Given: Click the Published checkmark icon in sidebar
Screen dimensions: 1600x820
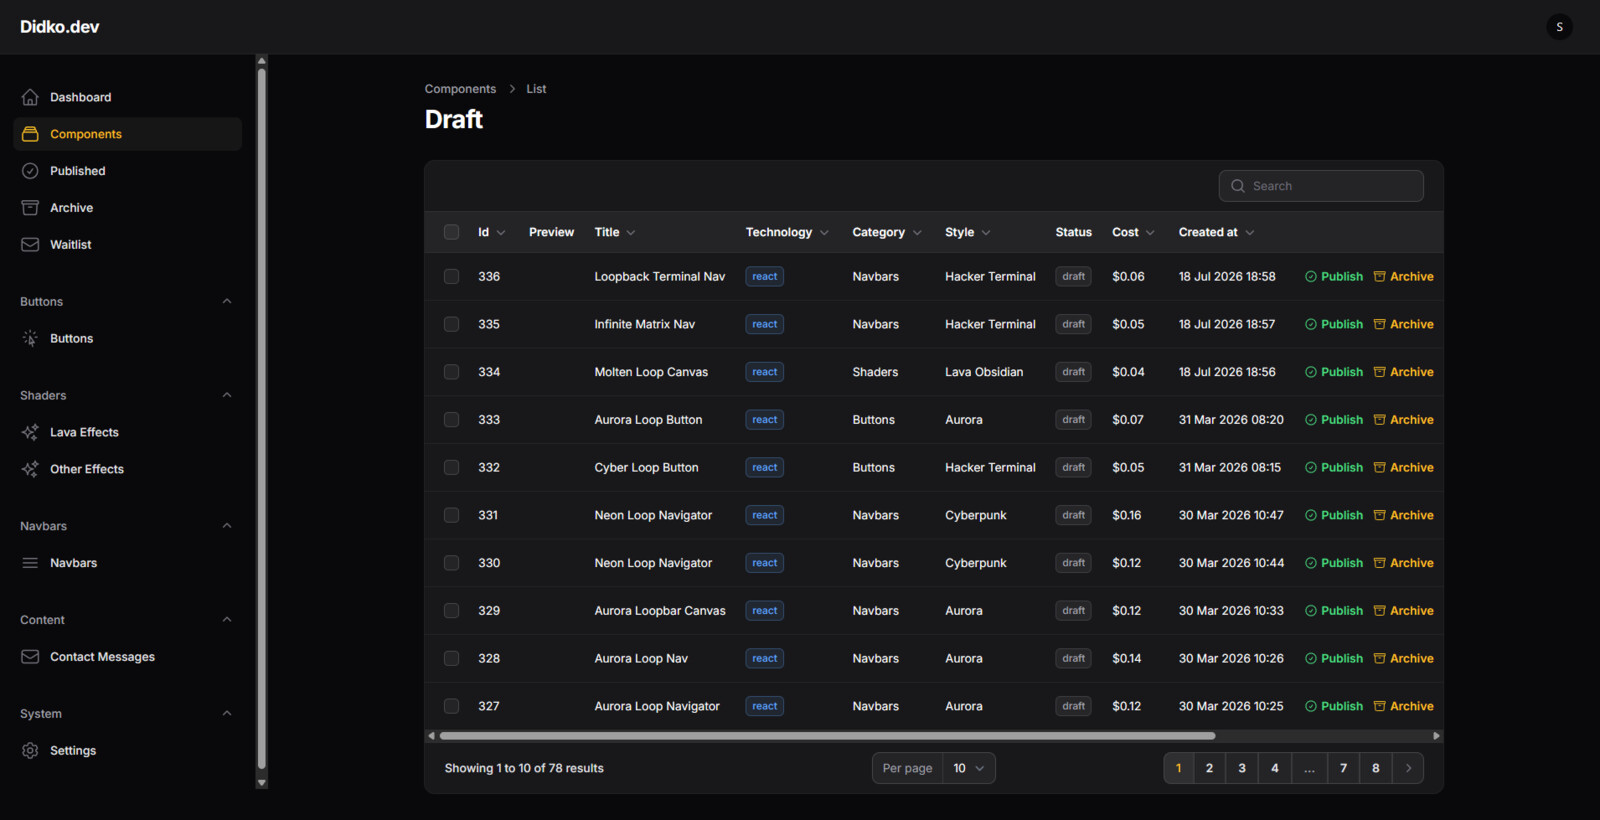Looking at the screenshot, I should click(x=30, y=171).
